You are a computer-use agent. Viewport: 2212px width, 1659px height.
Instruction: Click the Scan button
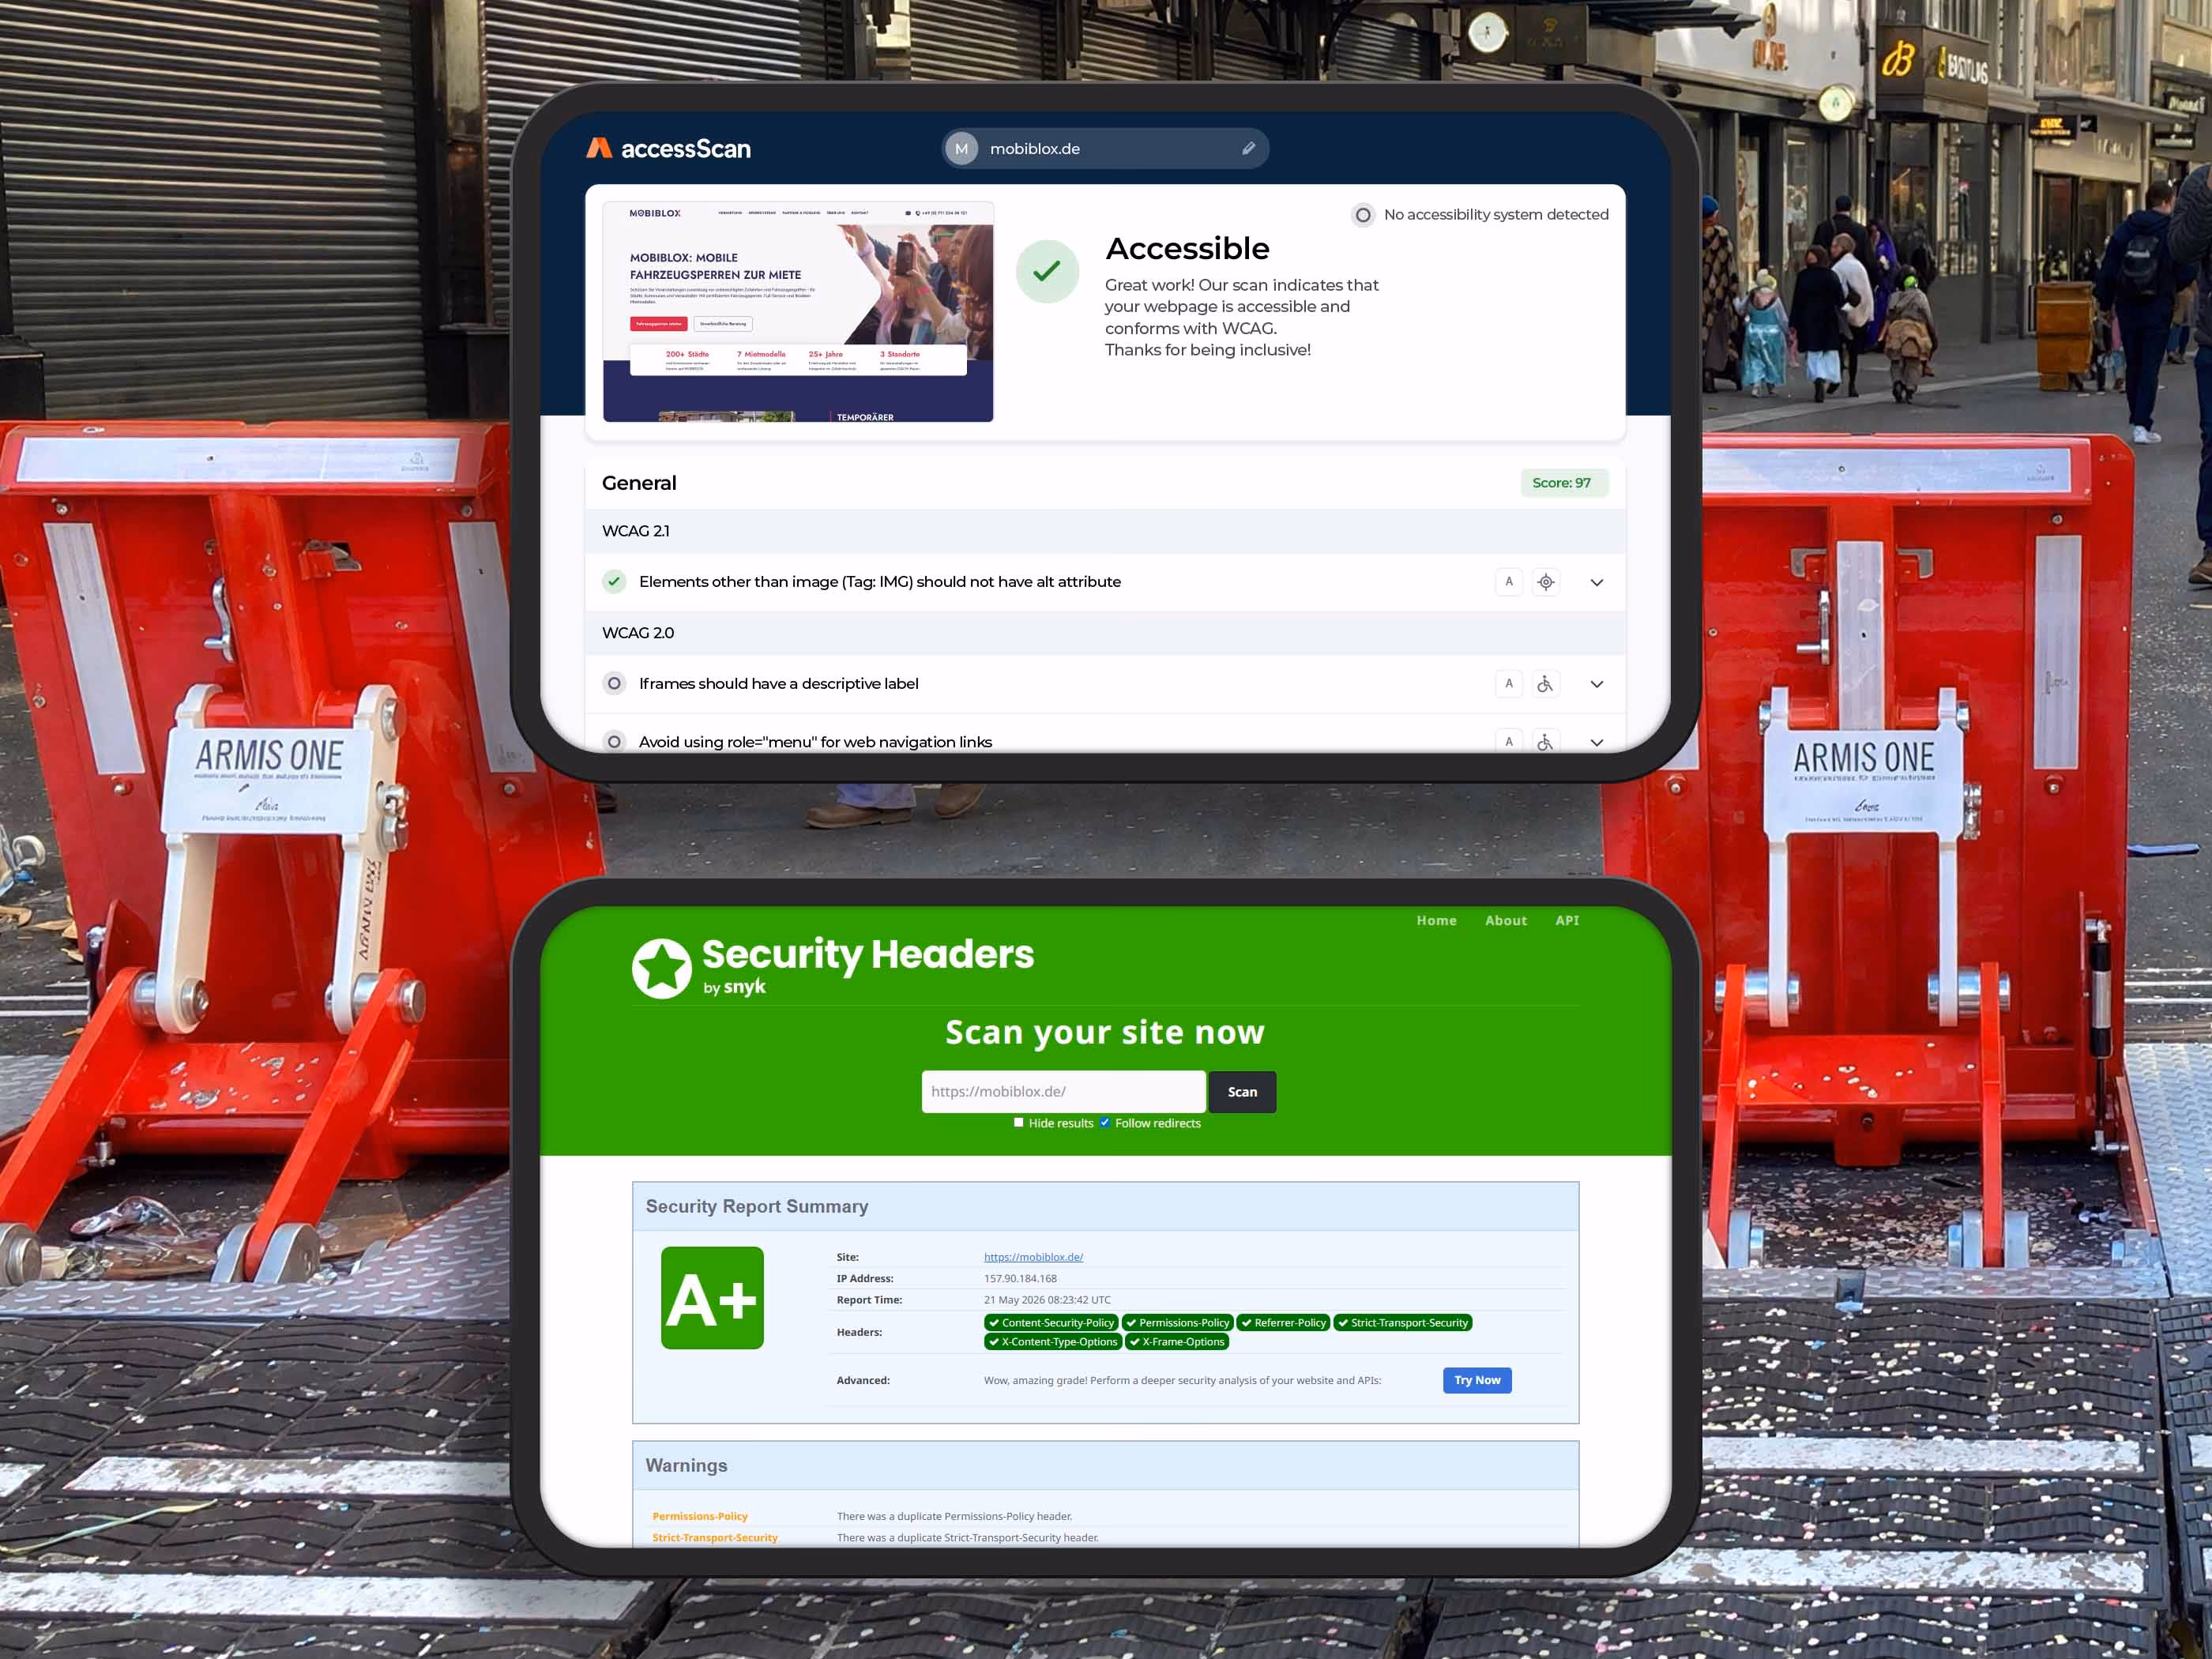pyautogui.click(x=1242, y=1092)
